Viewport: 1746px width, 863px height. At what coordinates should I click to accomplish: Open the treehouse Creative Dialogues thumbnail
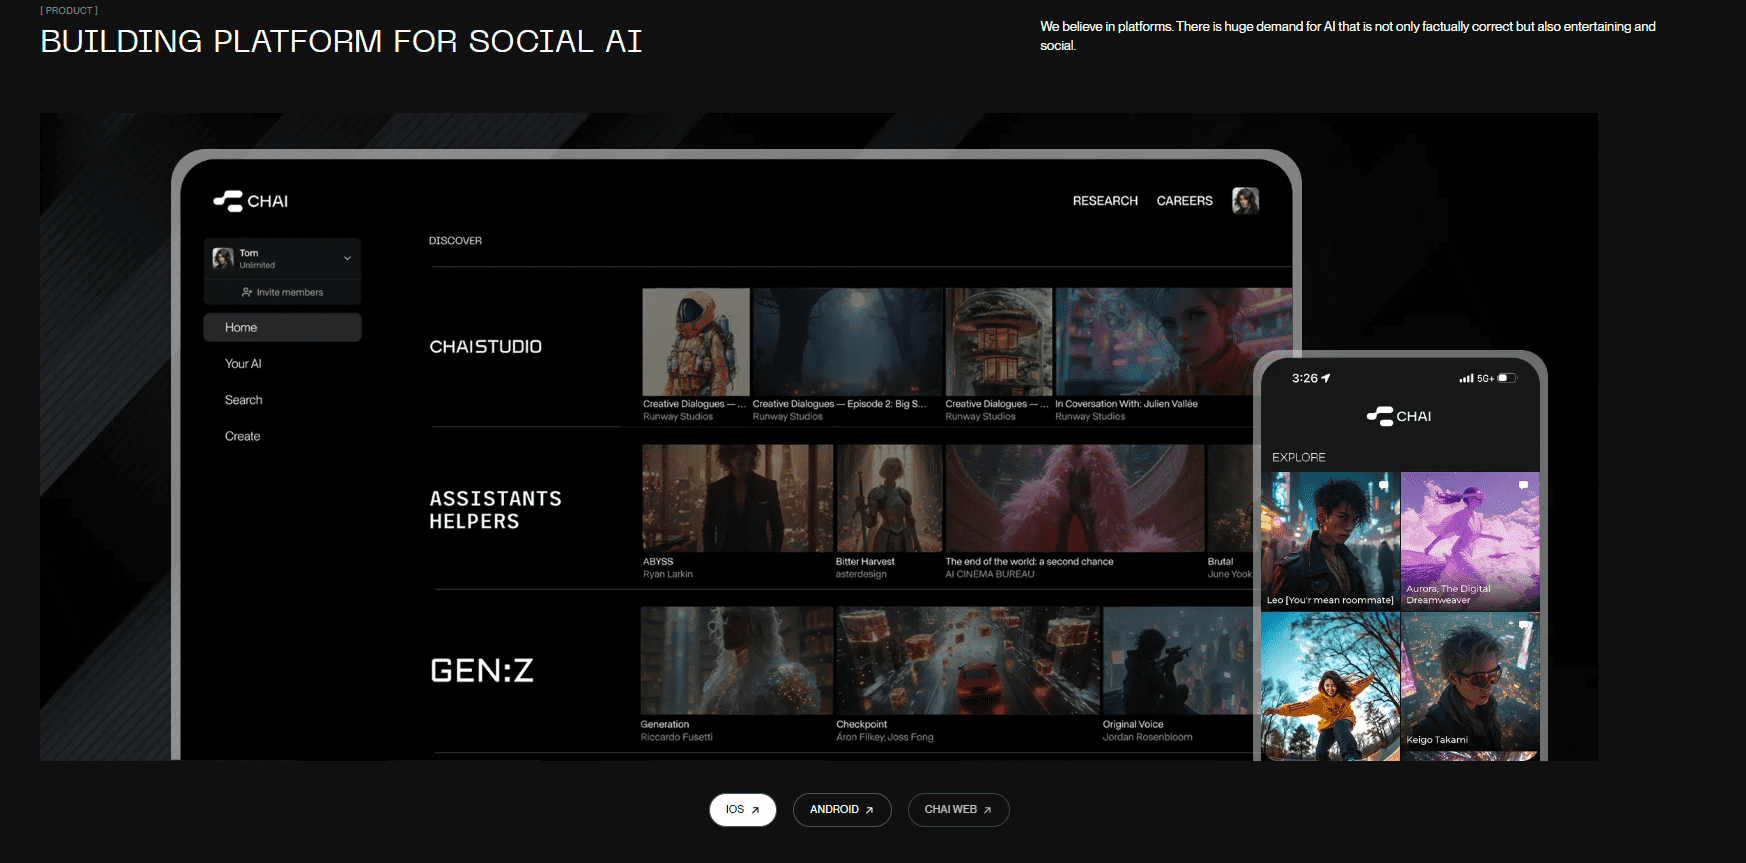click(x=999, y=342)
